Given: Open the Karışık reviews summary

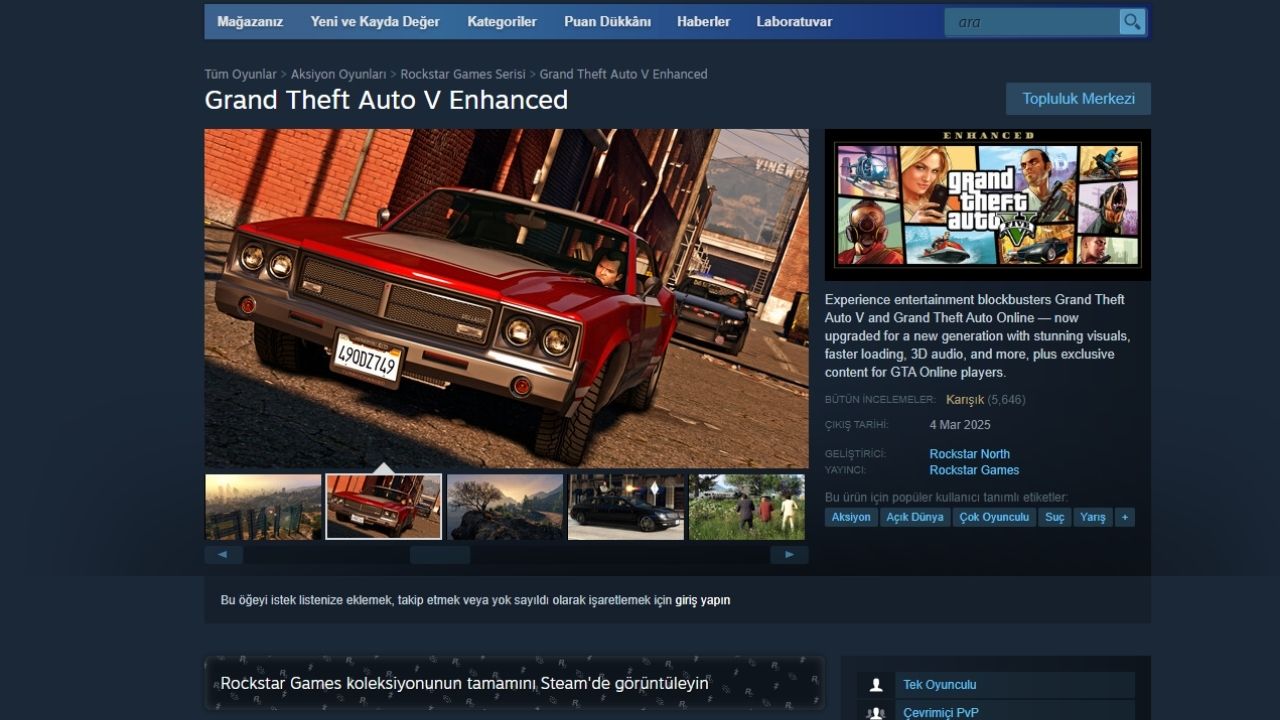Looking at the screenshot, I should point(965,399).
